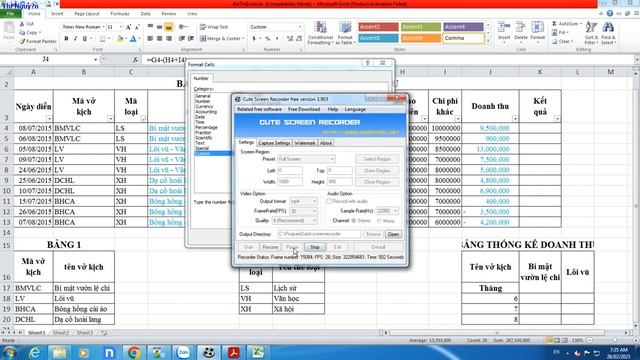Select the Stereo channel radio button
This screenshot has height=360, width=640.
point(353,221)
